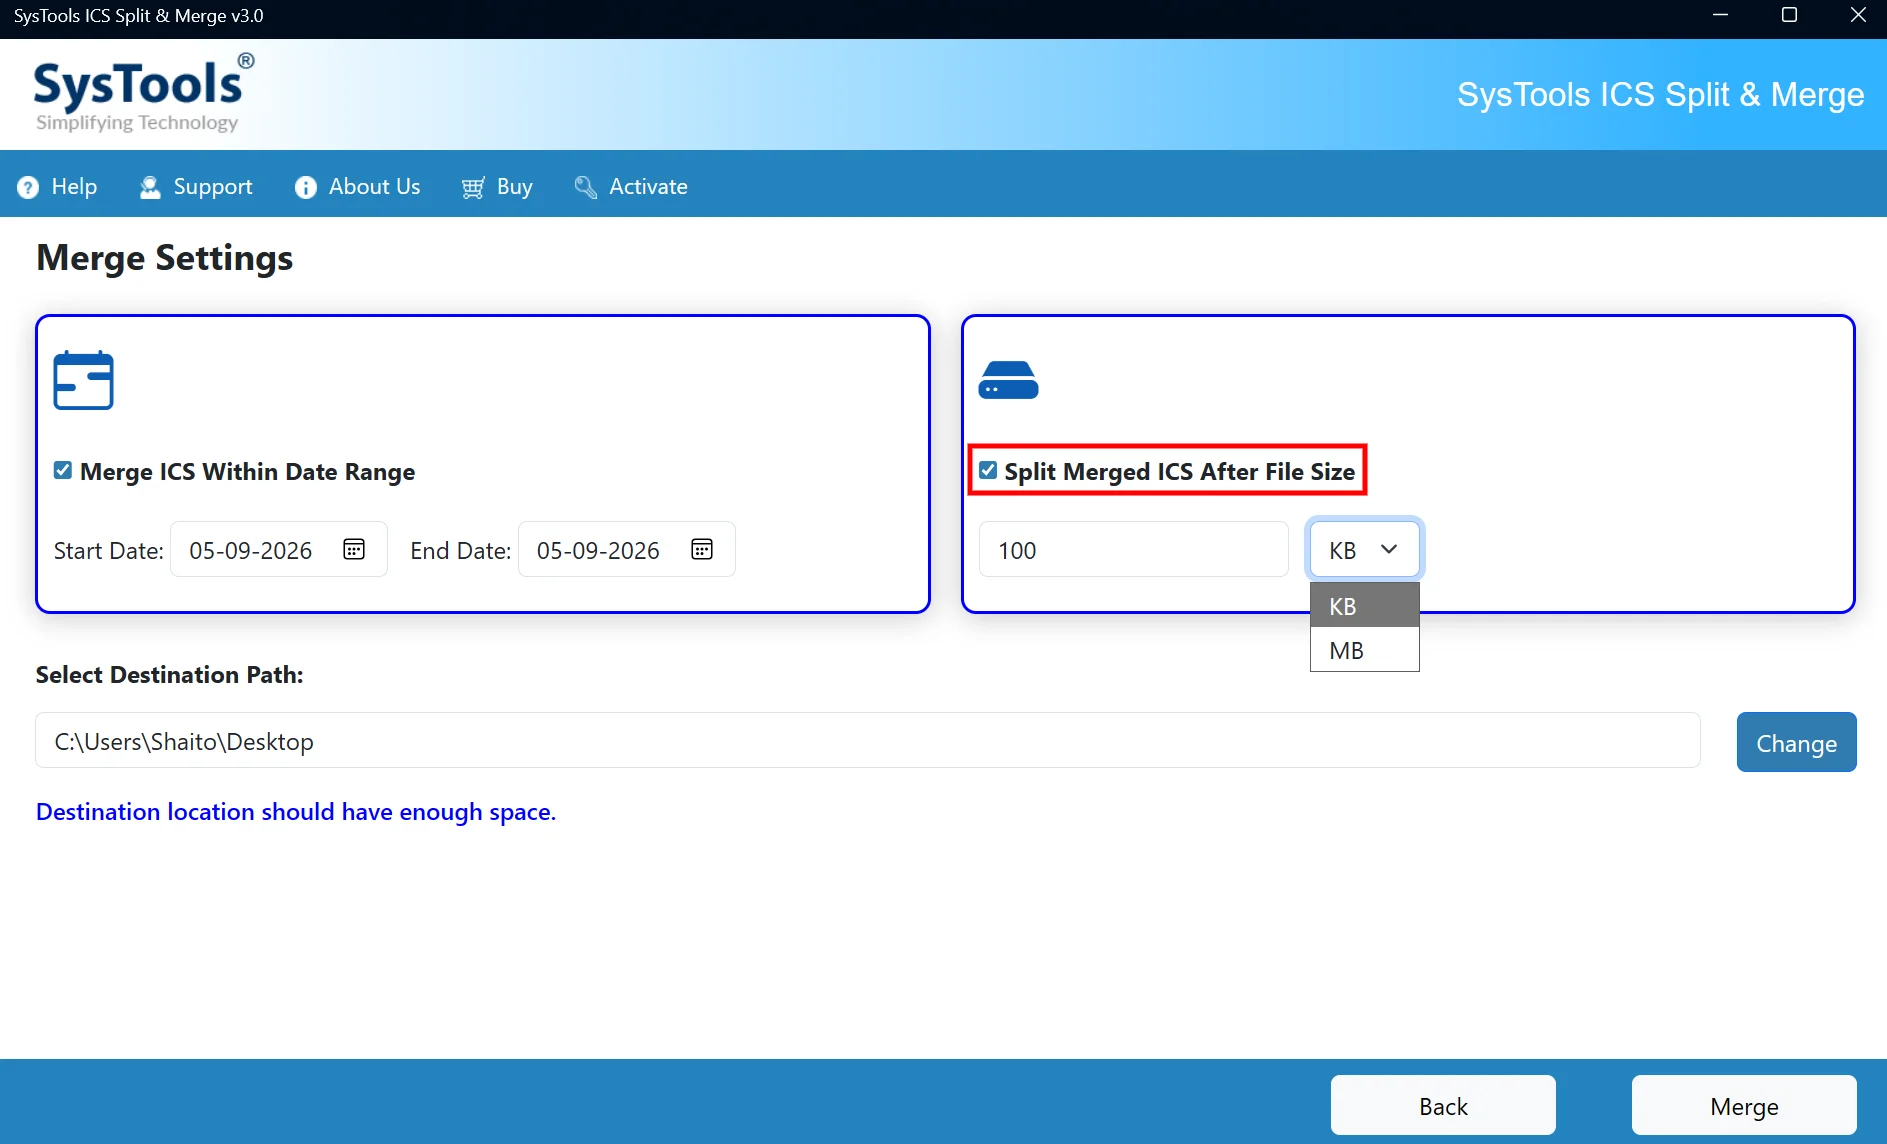The image size is (1887, 1144).
Task: Open the Support menu item
Action: (x=196, y=187)
